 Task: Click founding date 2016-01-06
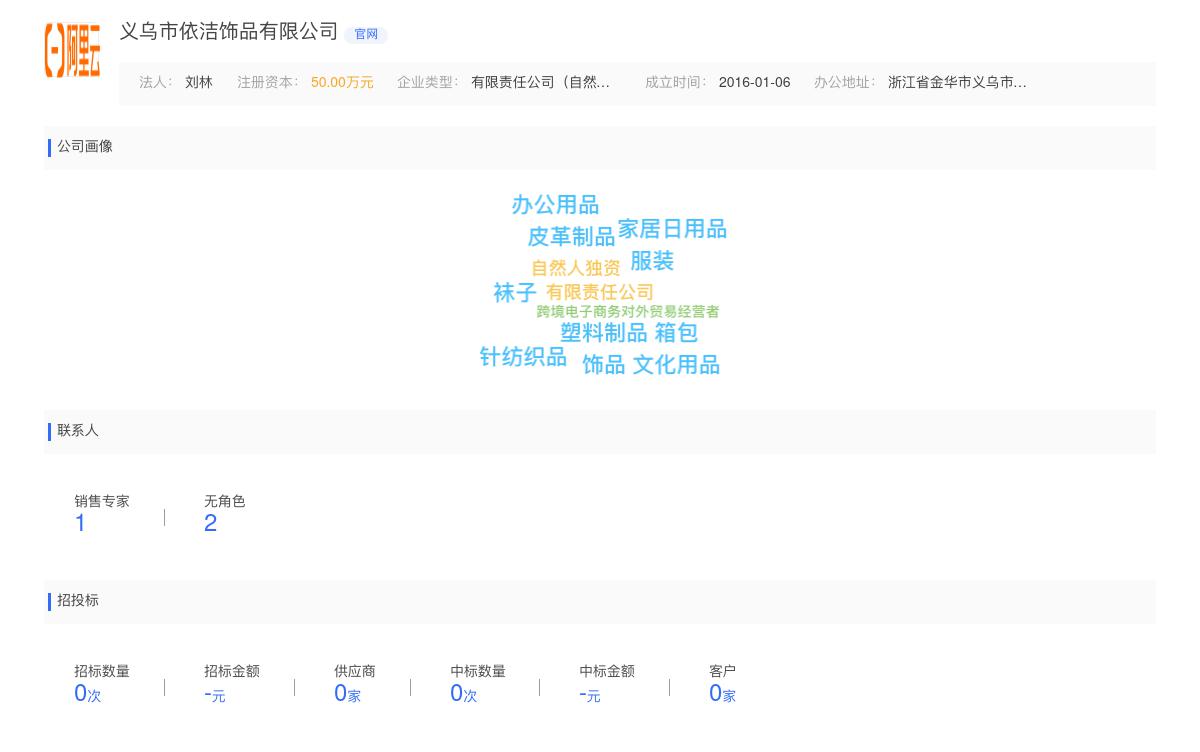[x=754, y=83]
